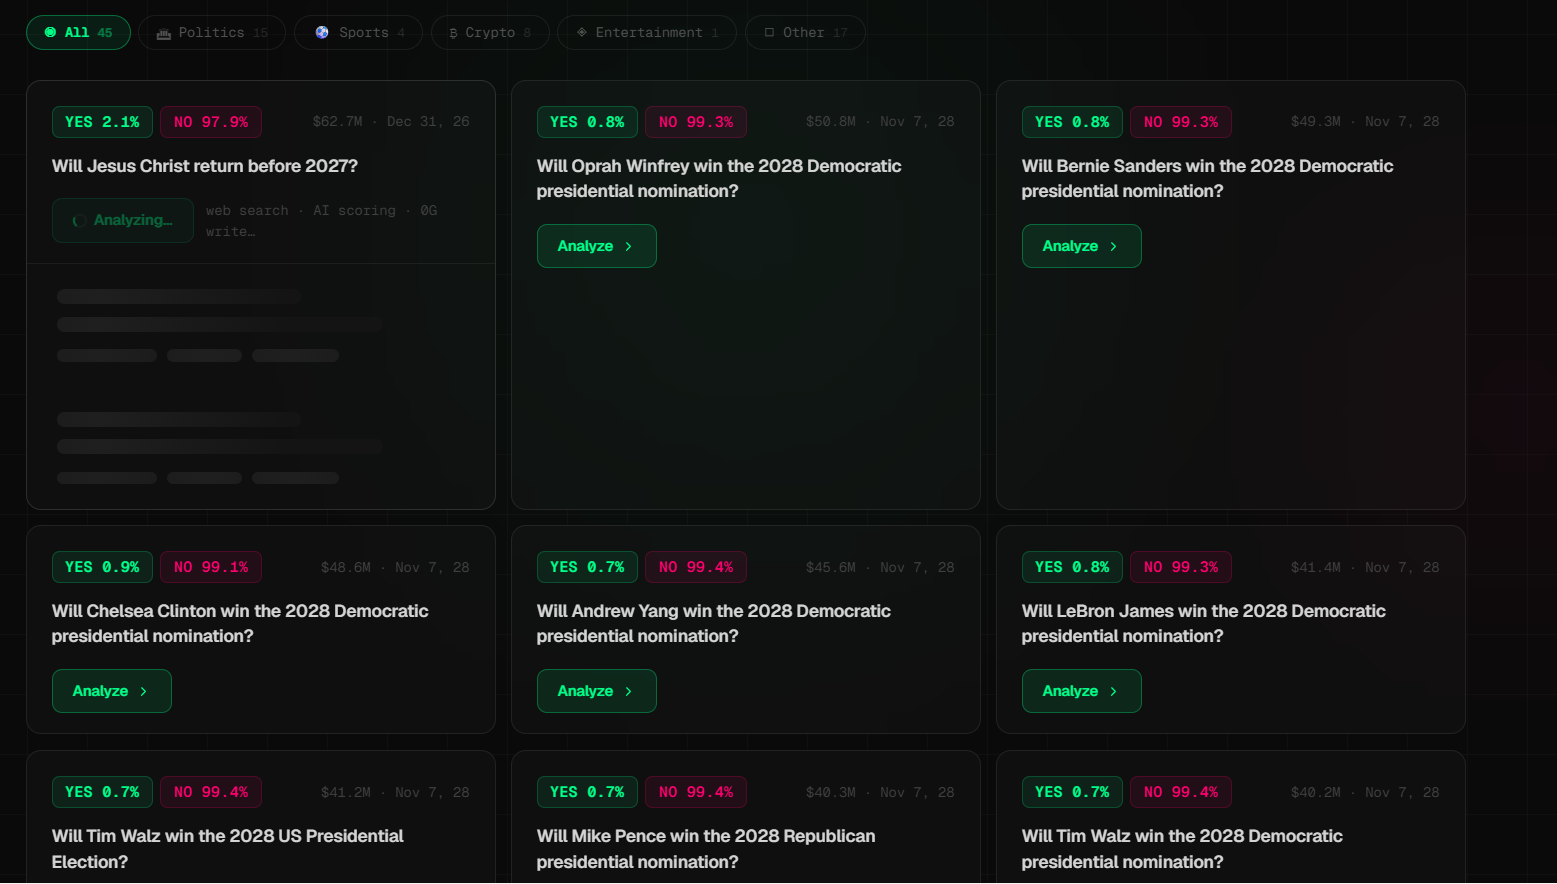Click YES 0.7% on Tim Walz US Presidential Election card
Viewport: 1557px width, 884px height.
click(x=102, y=792)
